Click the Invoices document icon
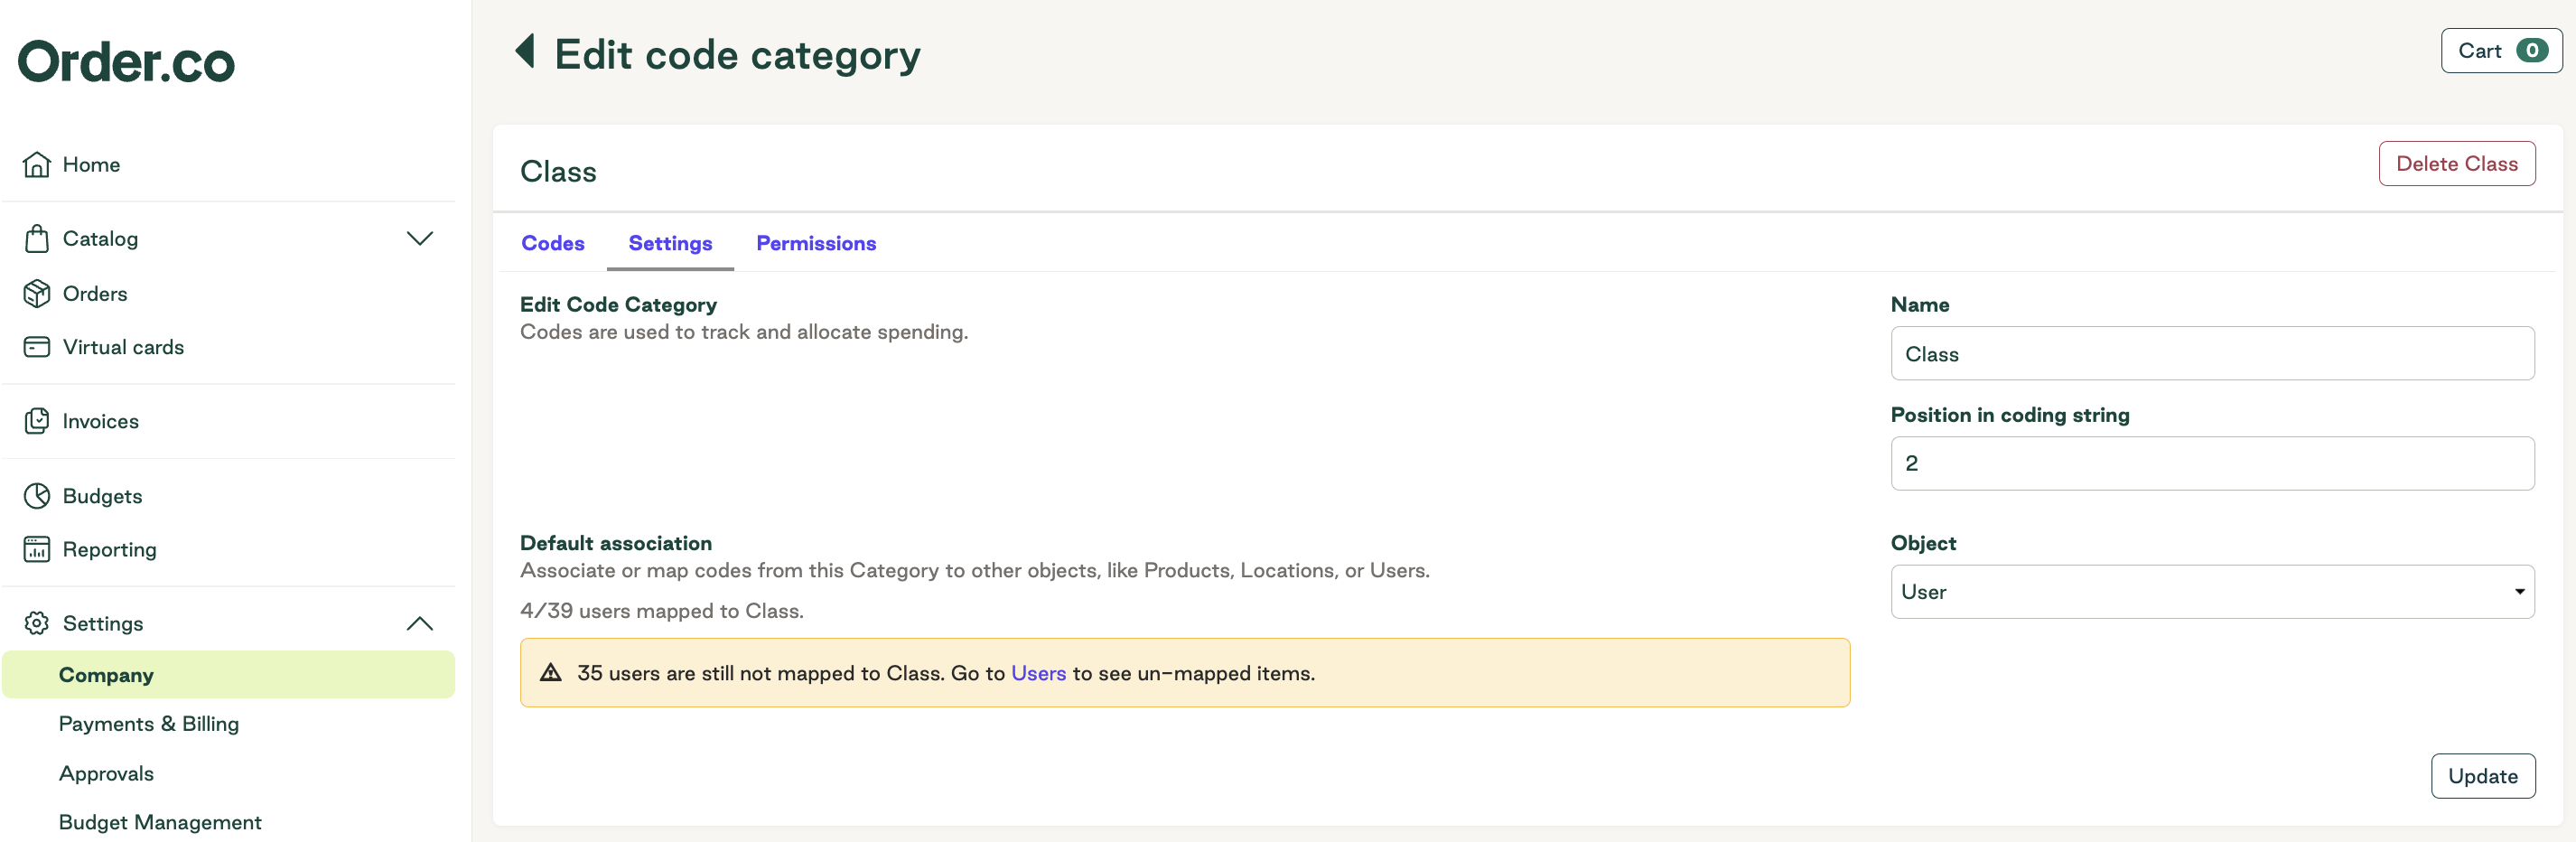This screenshot has width=2576, height=842. coord(37,421)
